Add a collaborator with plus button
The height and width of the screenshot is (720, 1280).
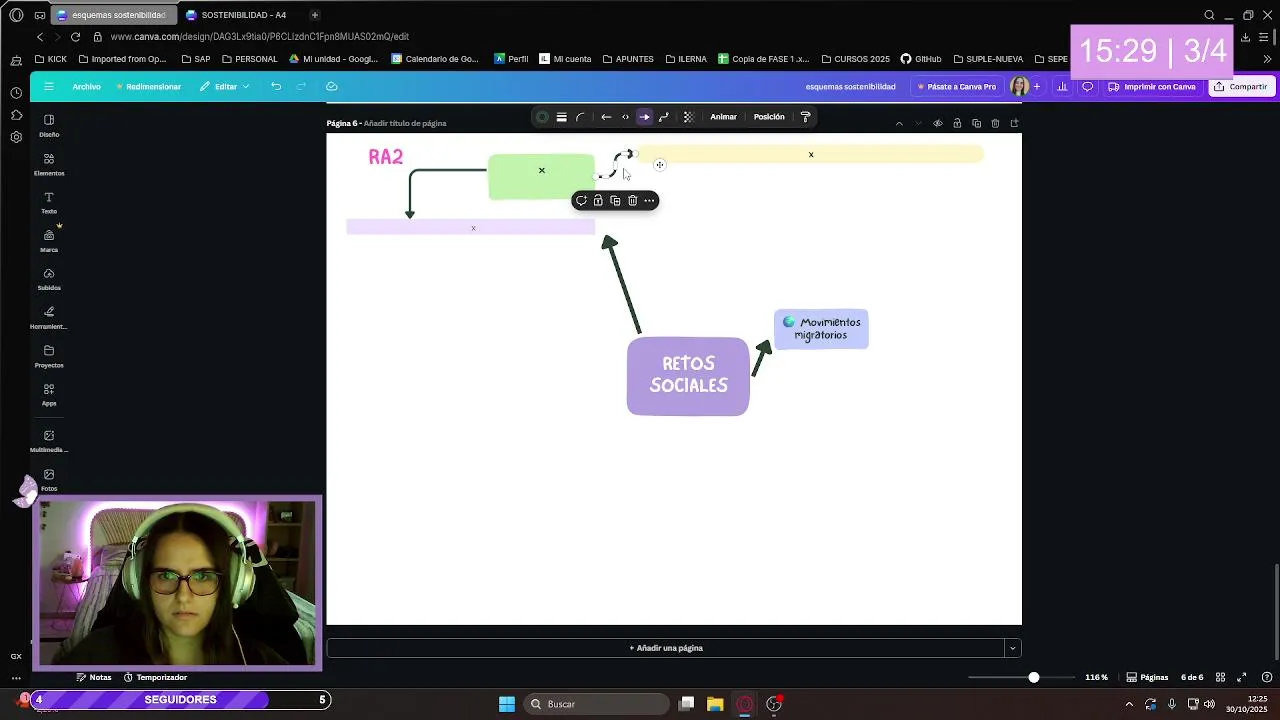coord(1036,87)
